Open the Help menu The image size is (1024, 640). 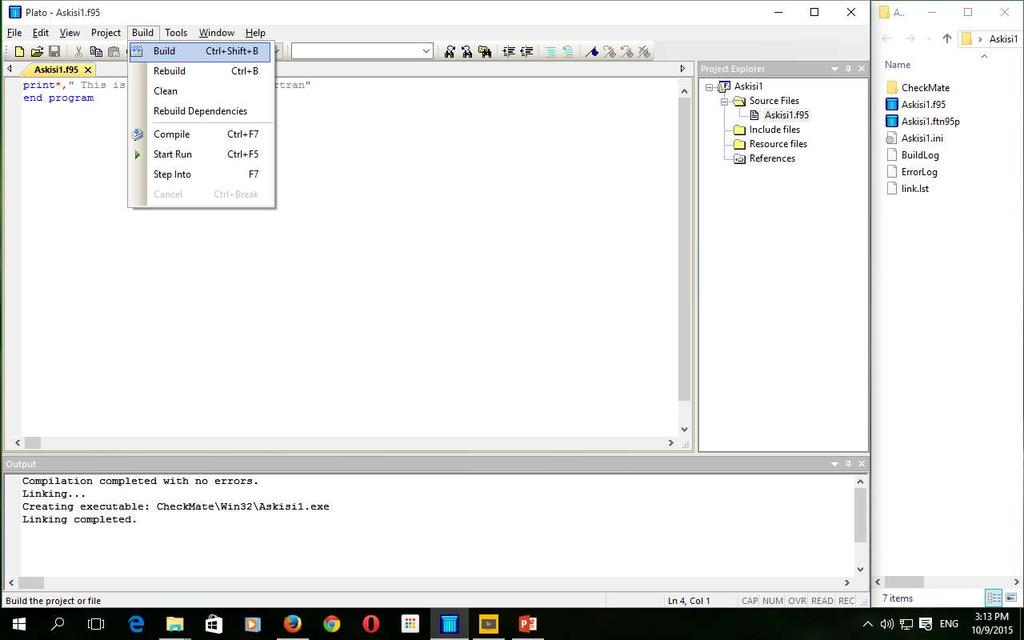coord(255,33)
